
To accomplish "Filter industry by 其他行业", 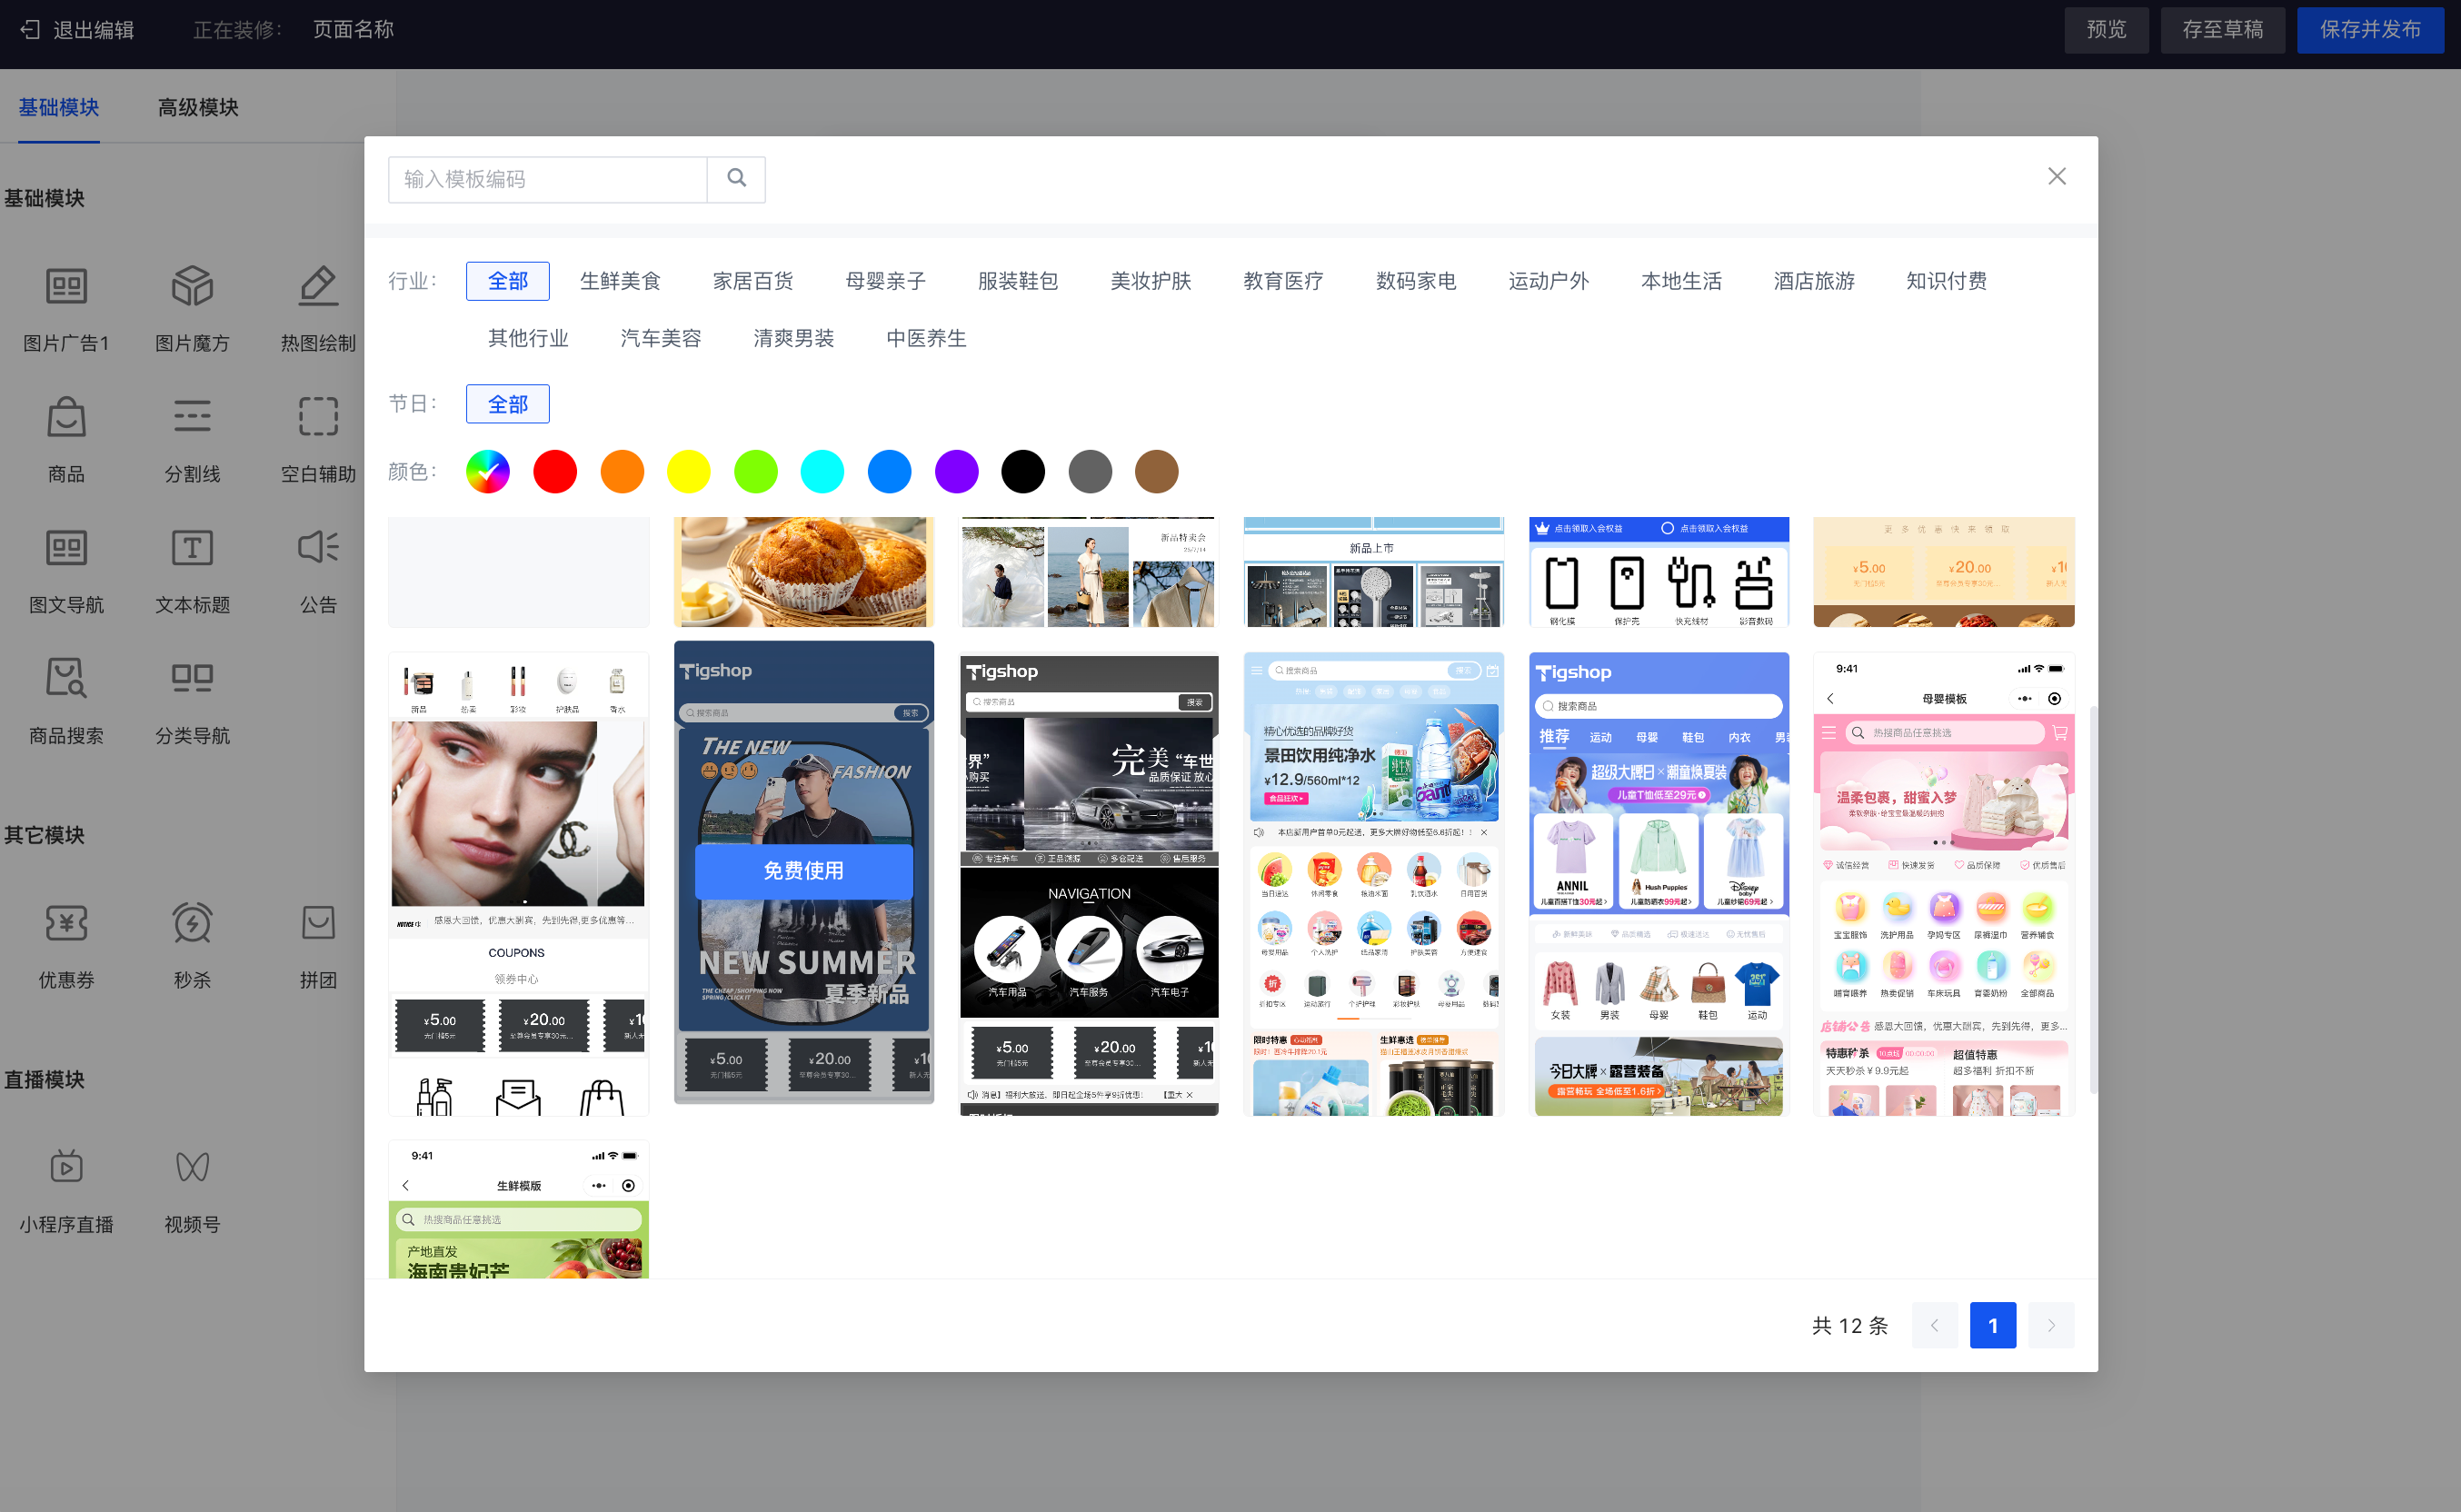I will tap(529, 339).
